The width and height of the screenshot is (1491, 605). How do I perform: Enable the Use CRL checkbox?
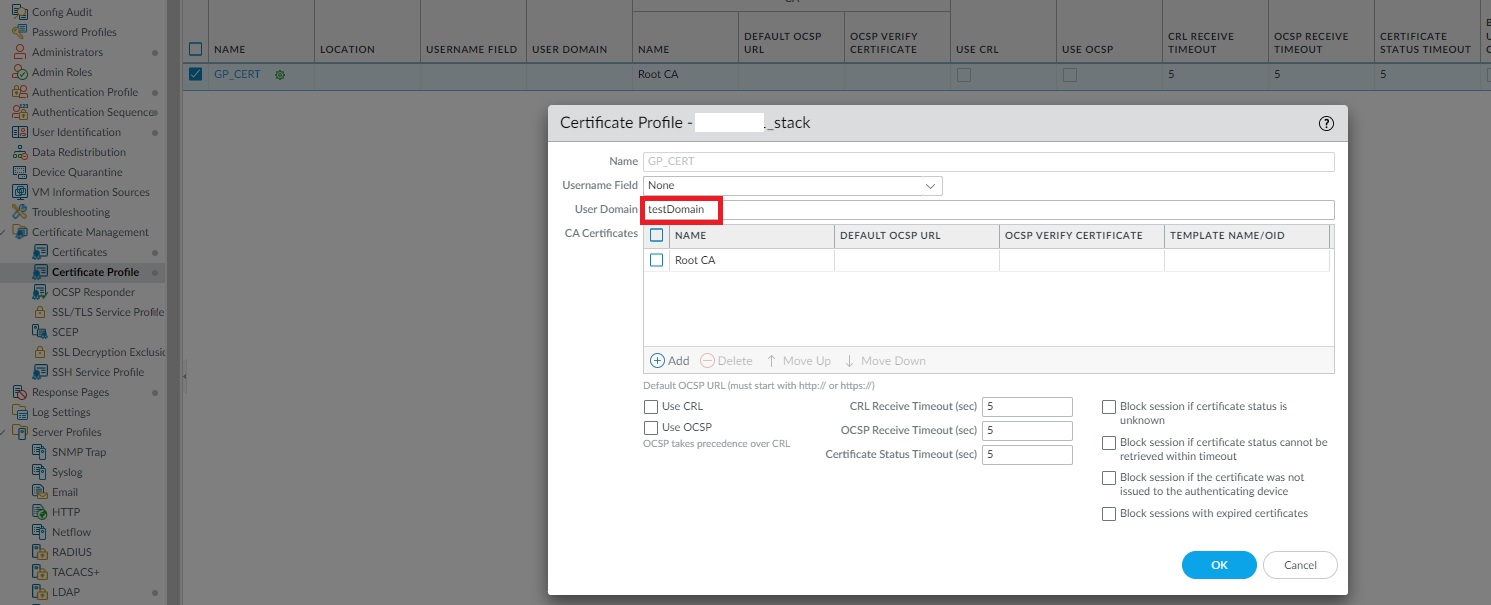click(651, 406)
